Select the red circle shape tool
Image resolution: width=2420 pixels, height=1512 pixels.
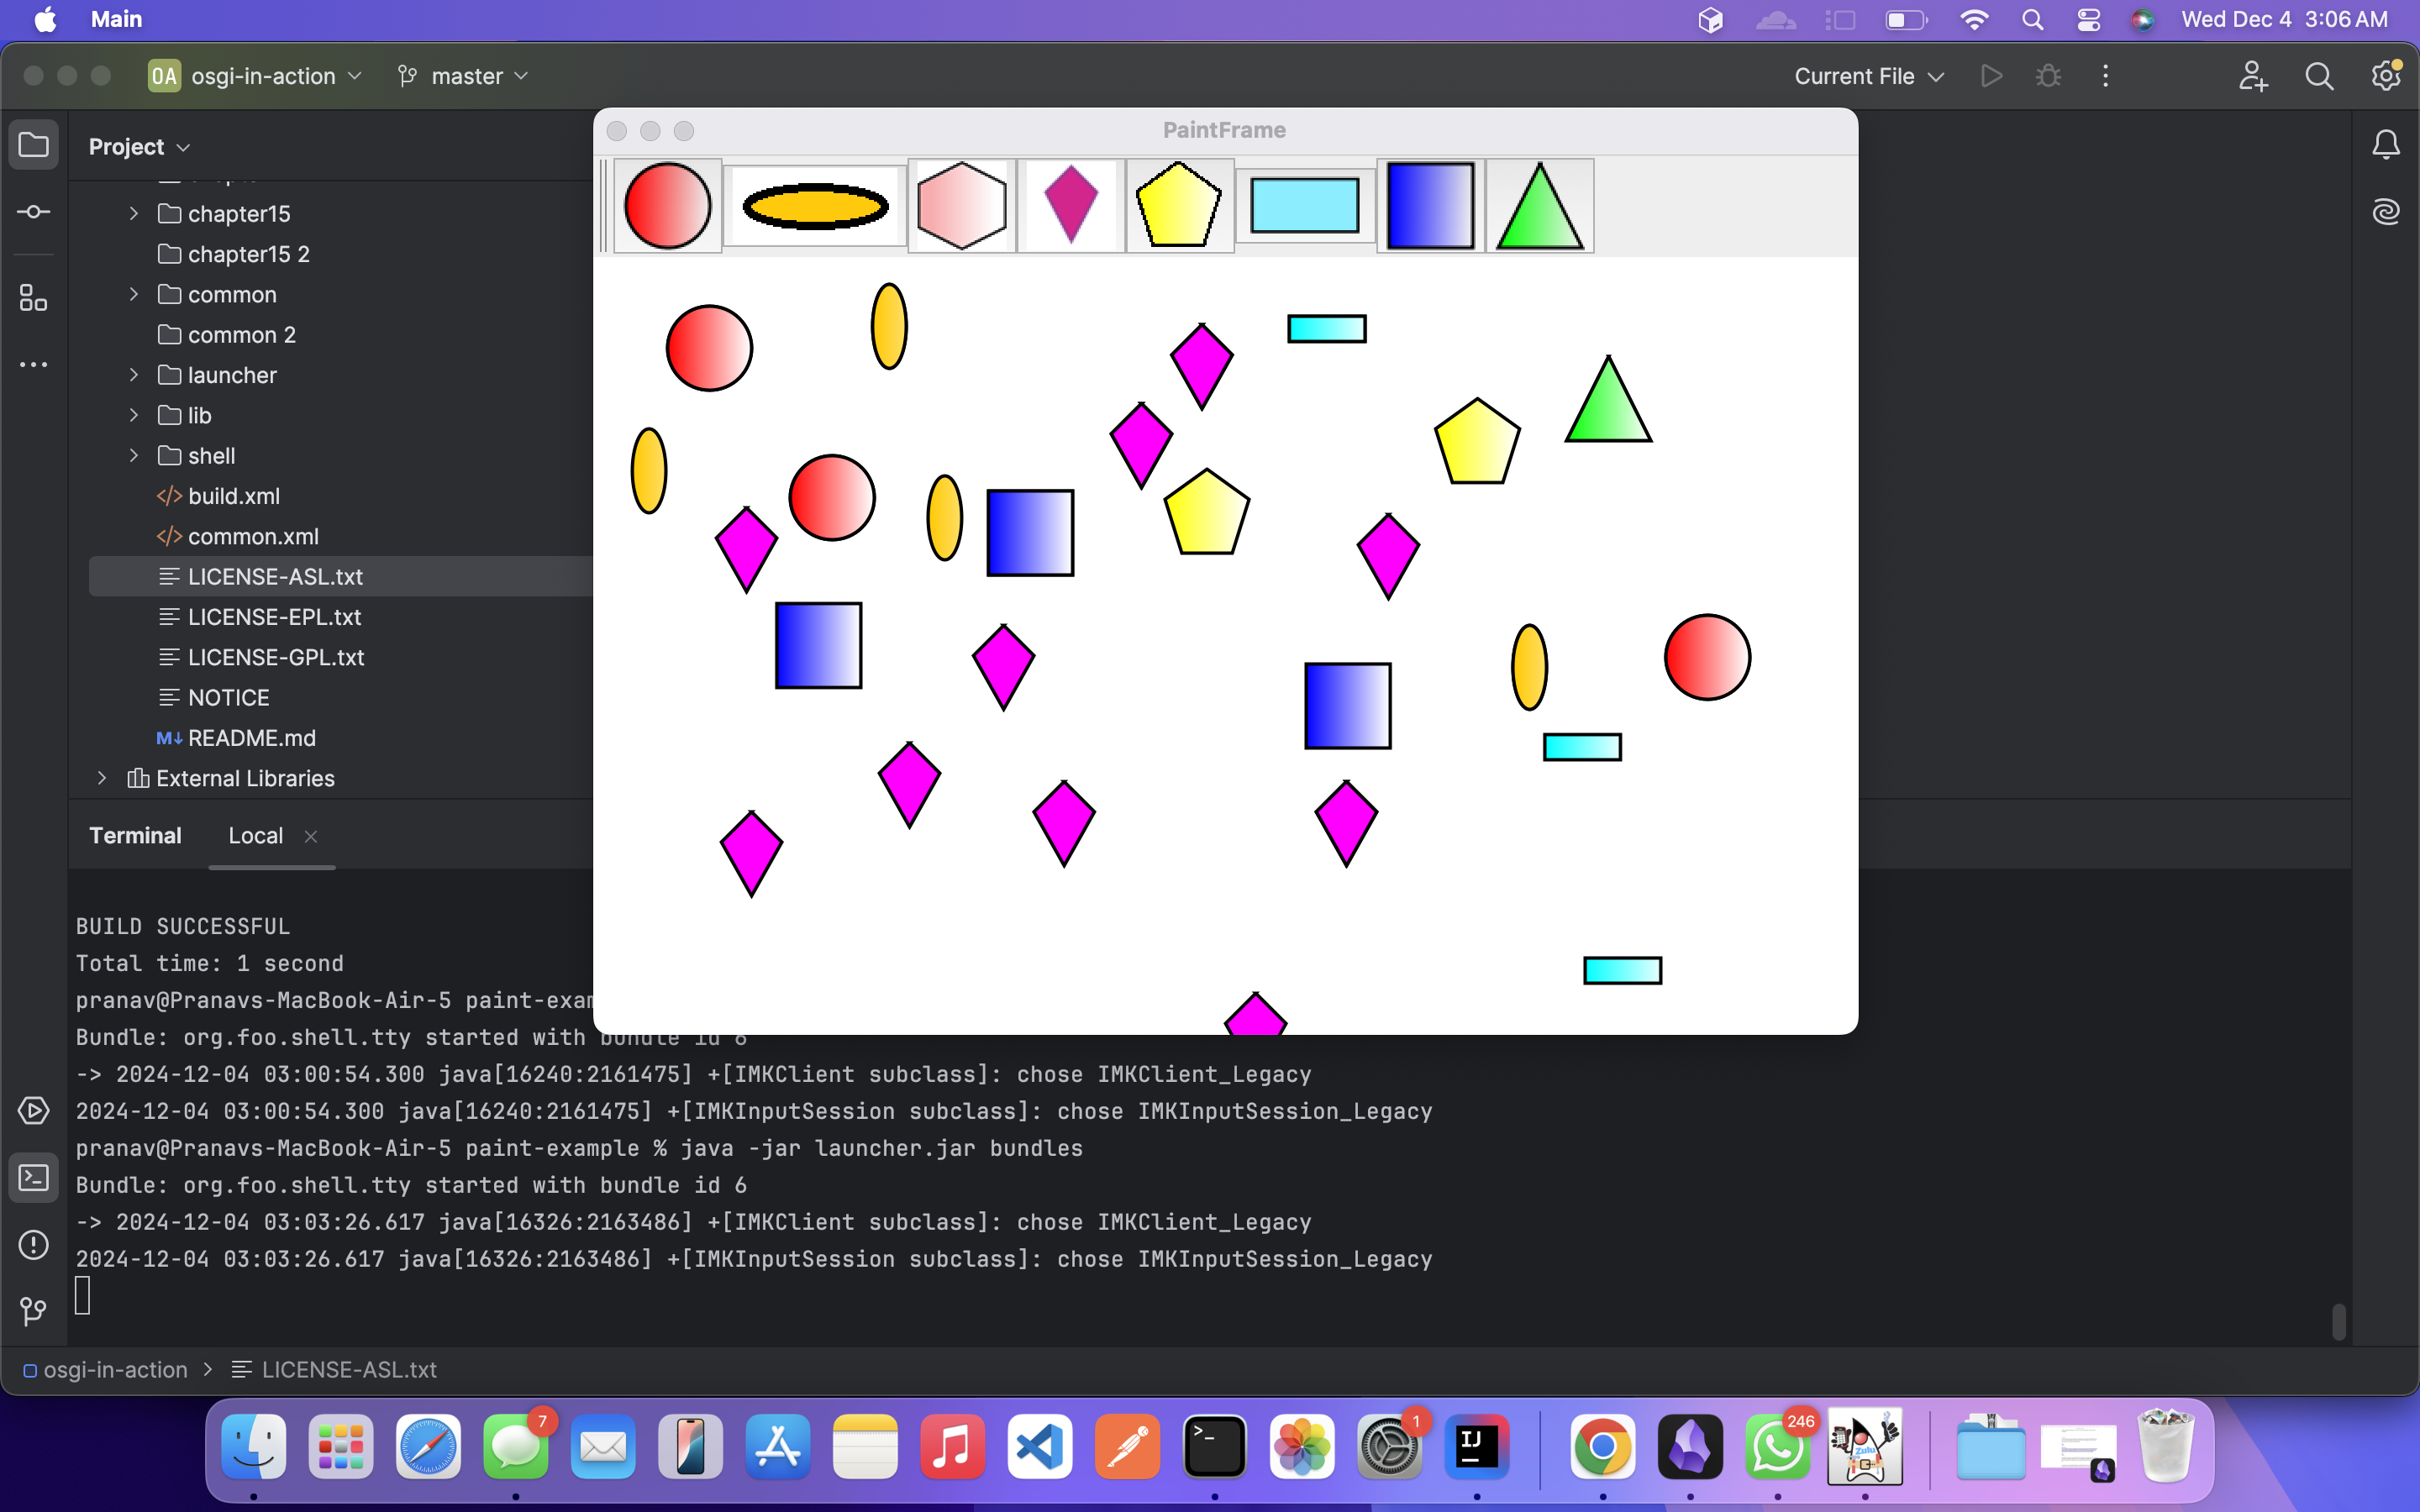coord(667,206)
